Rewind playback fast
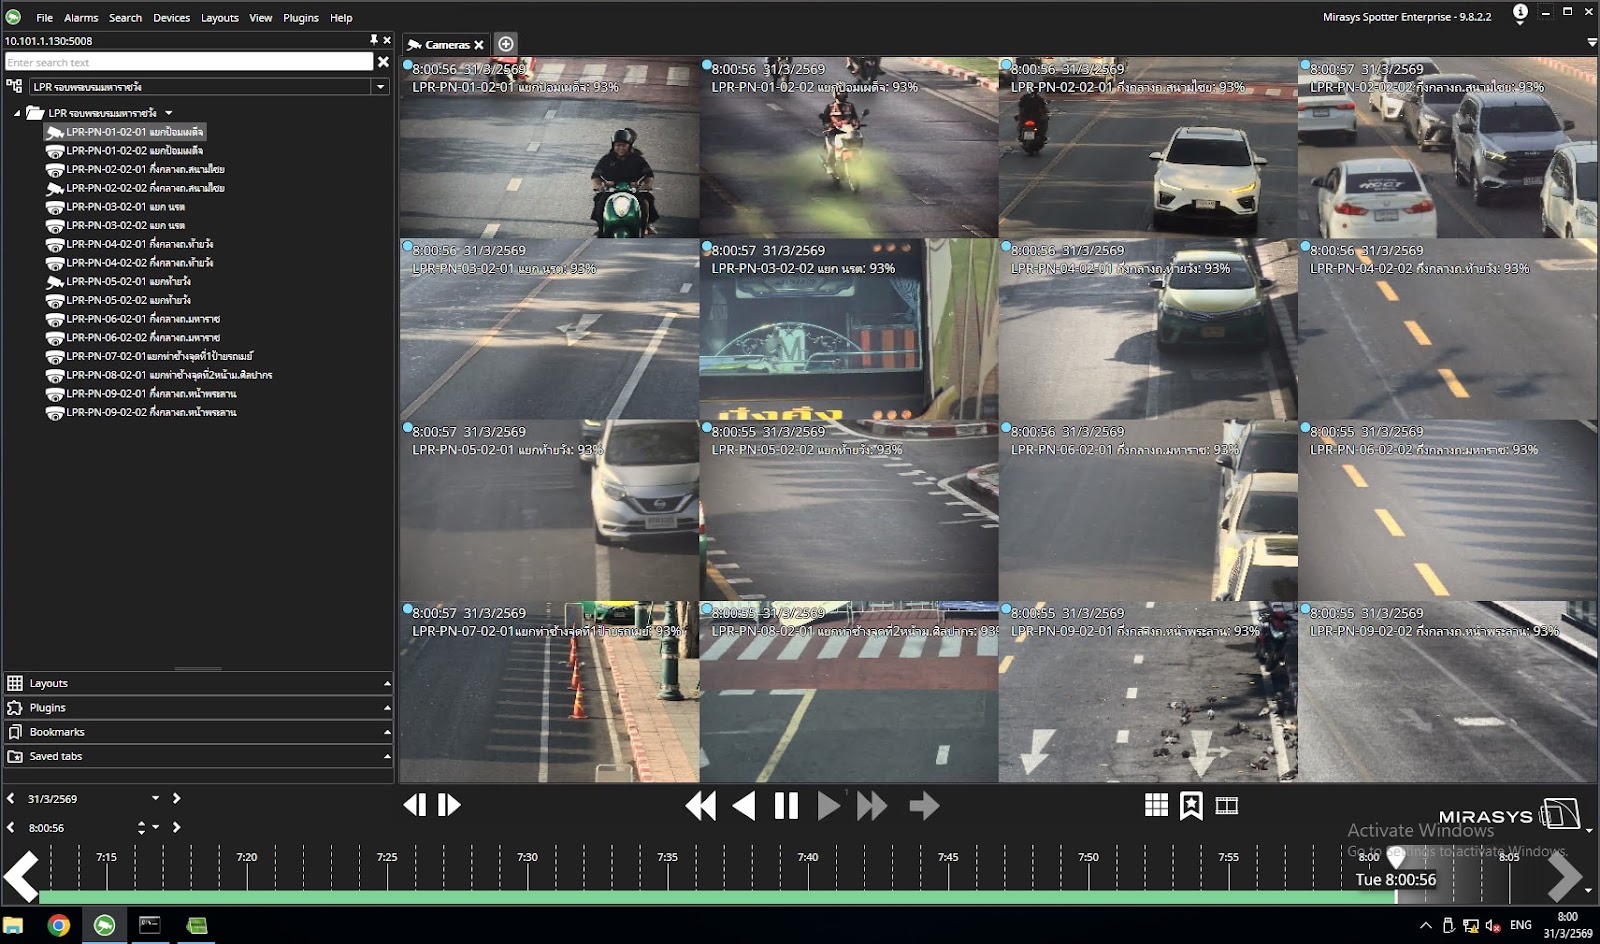Image resolution: width=1600 pixels, height=944 pixels. (x=701, y=806)
